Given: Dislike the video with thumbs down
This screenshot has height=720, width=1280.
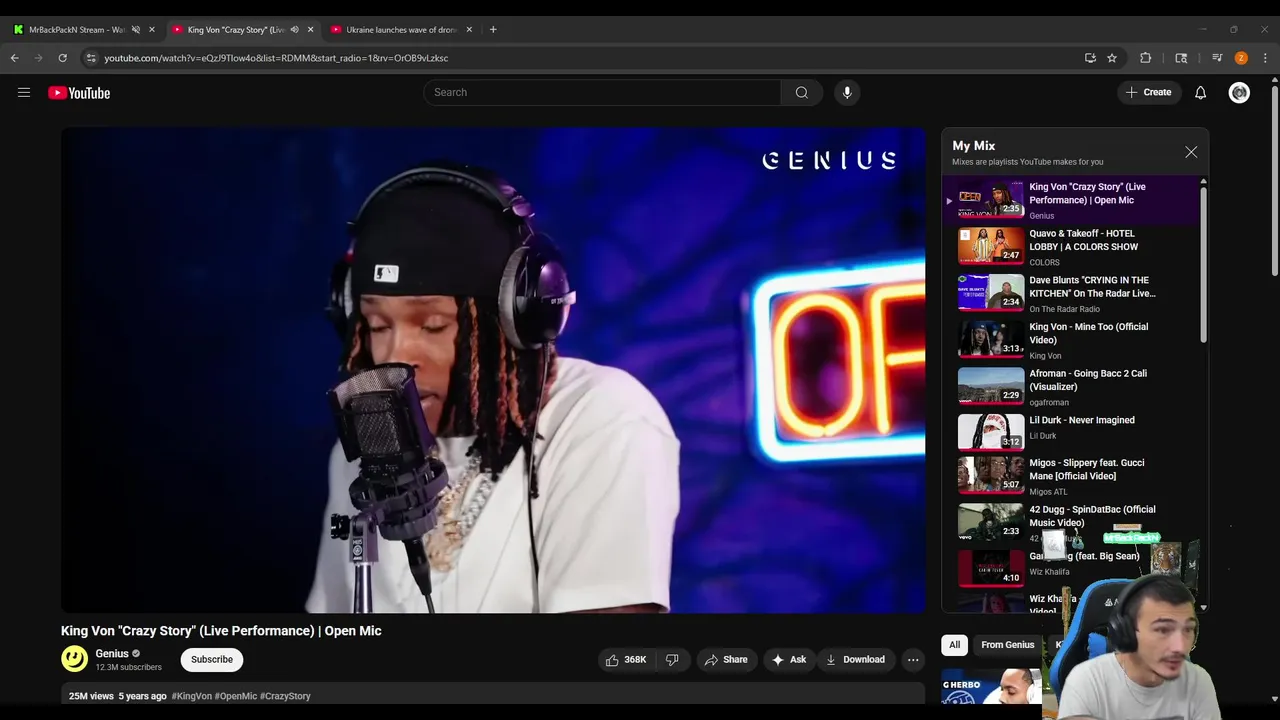Looking at the screenshot, I should [x=672, y=660].
